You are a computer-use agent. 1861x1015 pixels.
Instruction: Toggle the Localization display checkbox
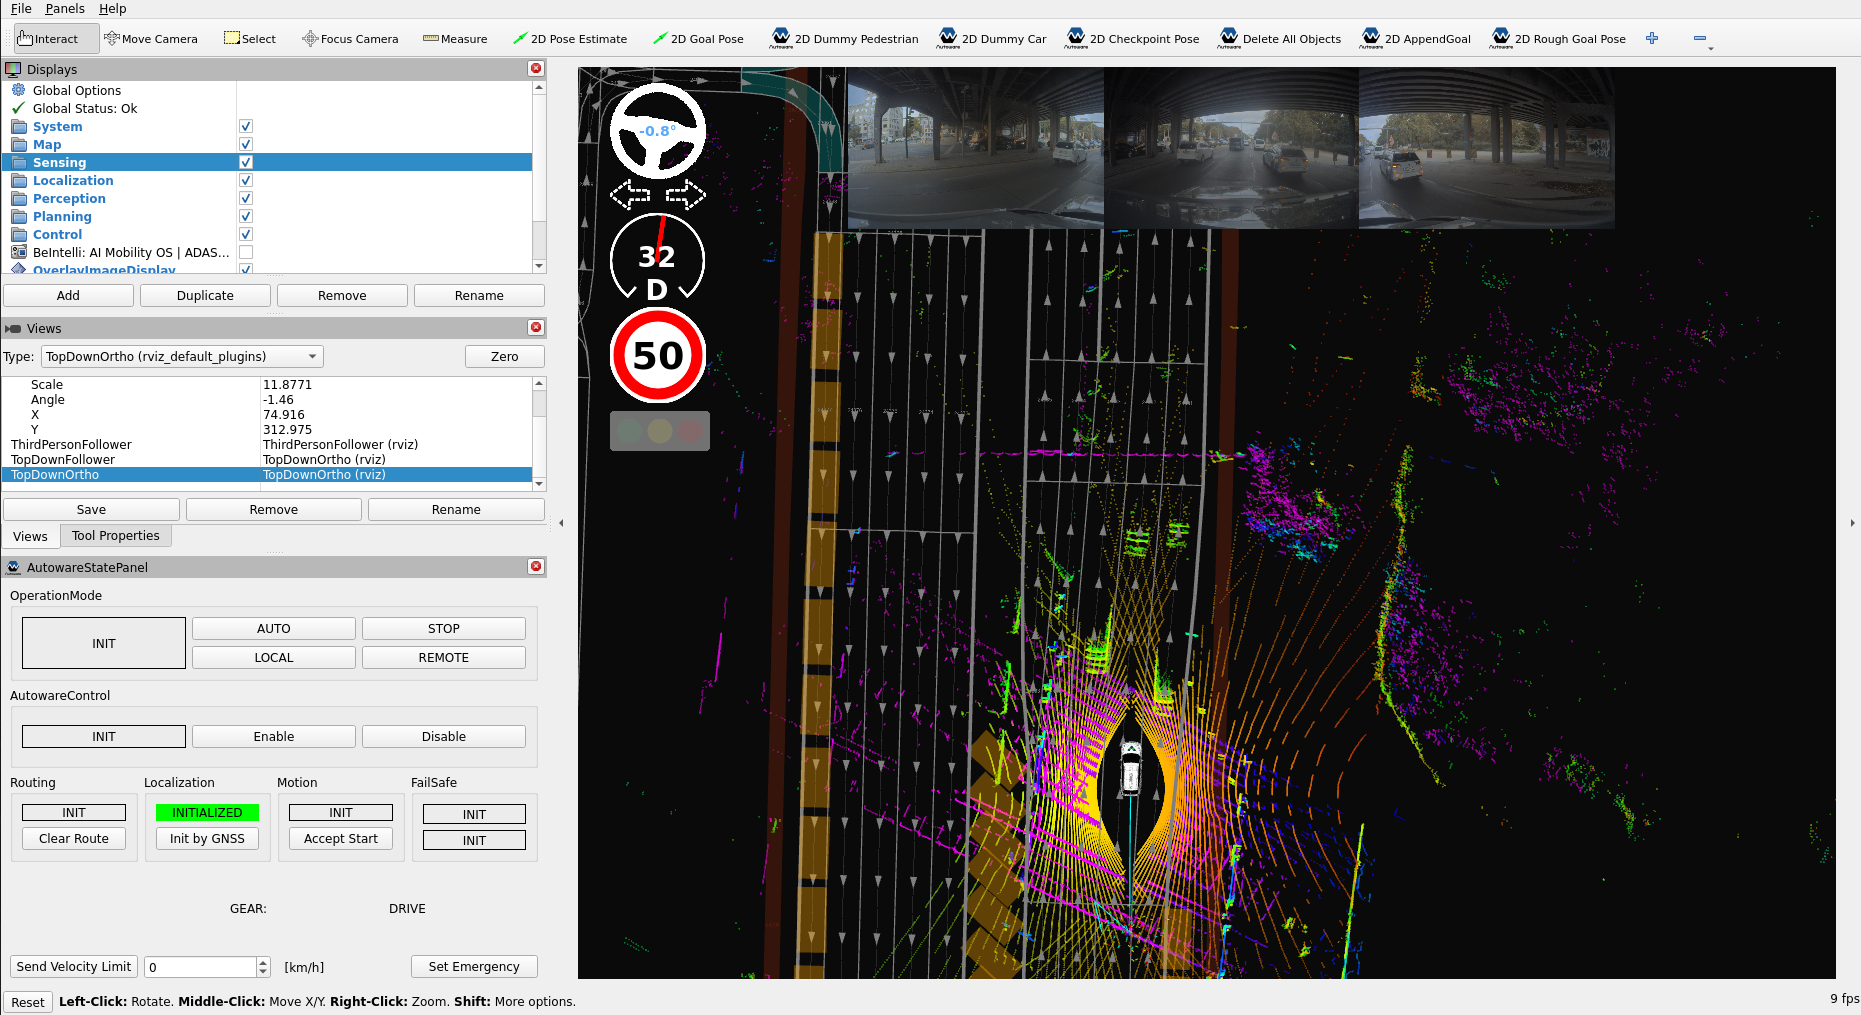click(x=246, y=180)
